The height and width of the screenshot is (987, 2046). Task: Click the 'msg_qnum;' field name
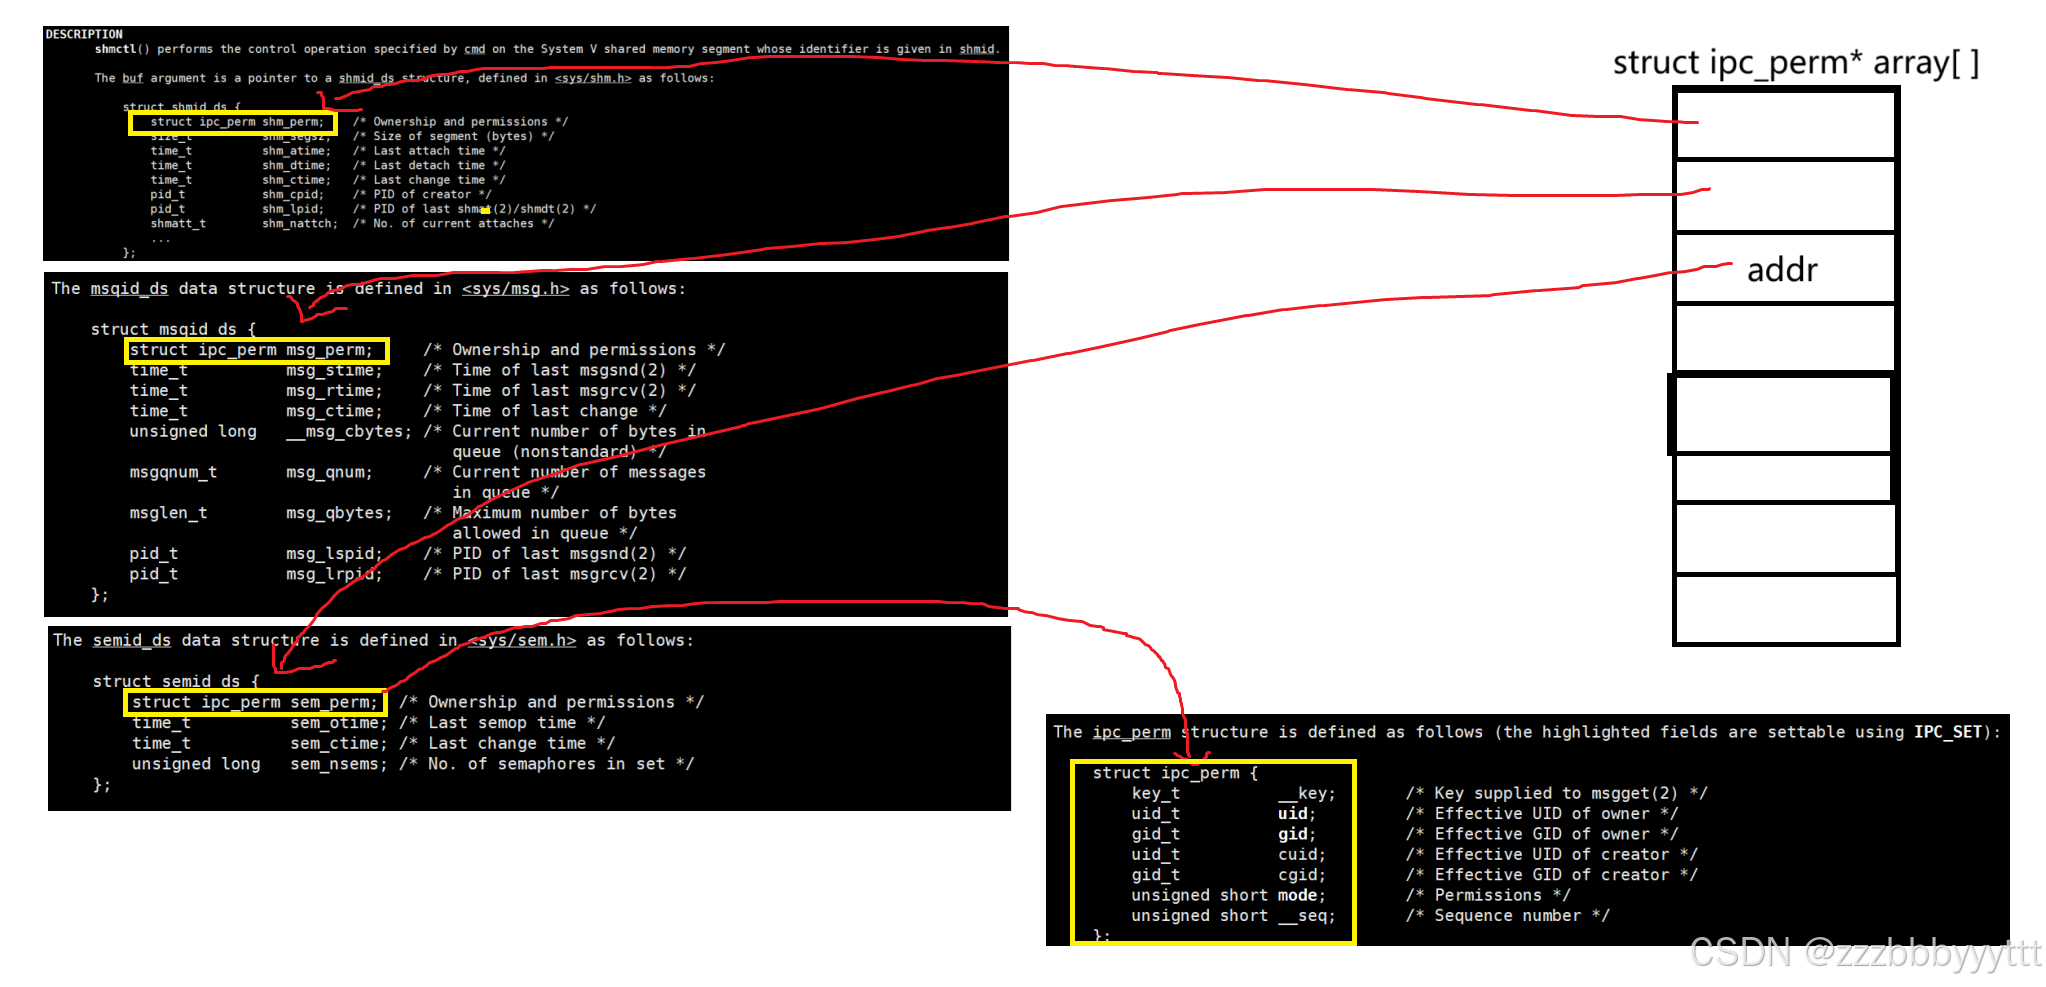tap(329, 472)
